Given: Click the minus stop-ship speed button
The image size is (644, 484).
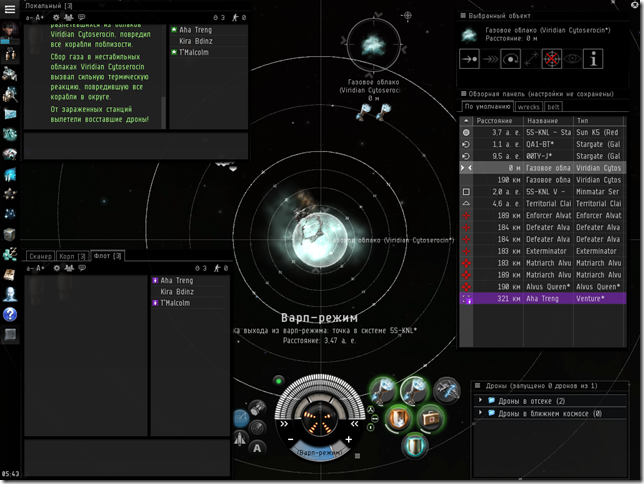Looking at the screenshot, I should tap(290, 440).
